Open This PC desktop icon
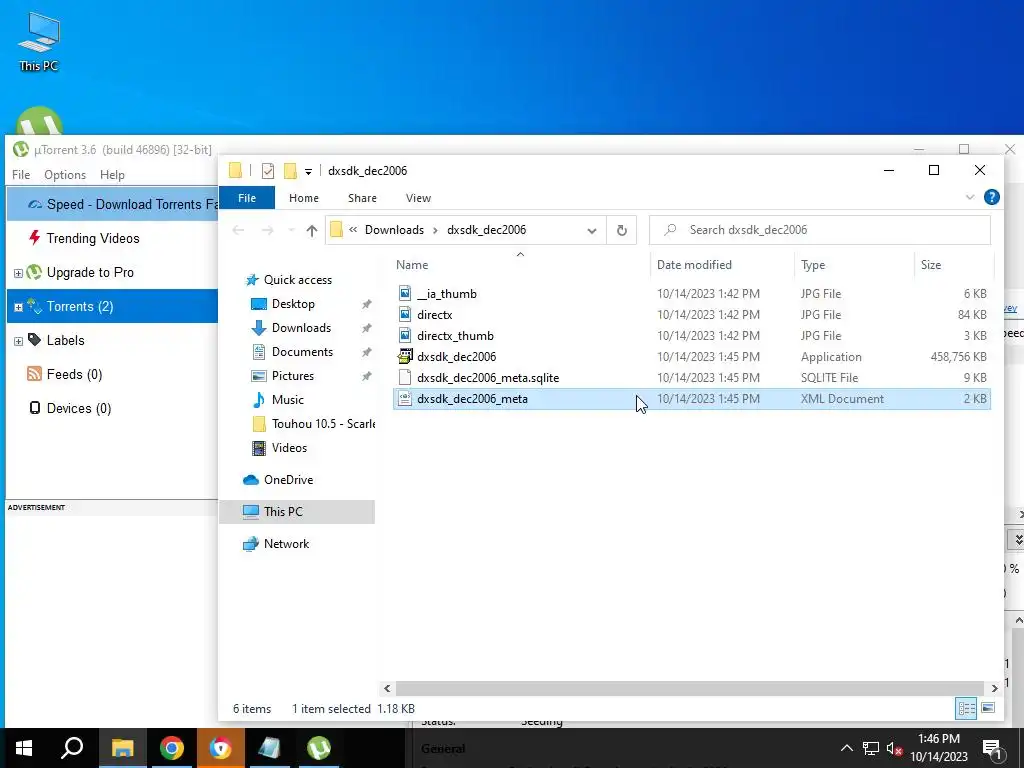The height and width of the screenshot is (768, 1024). pyautogui.click(x=39, y=42)
